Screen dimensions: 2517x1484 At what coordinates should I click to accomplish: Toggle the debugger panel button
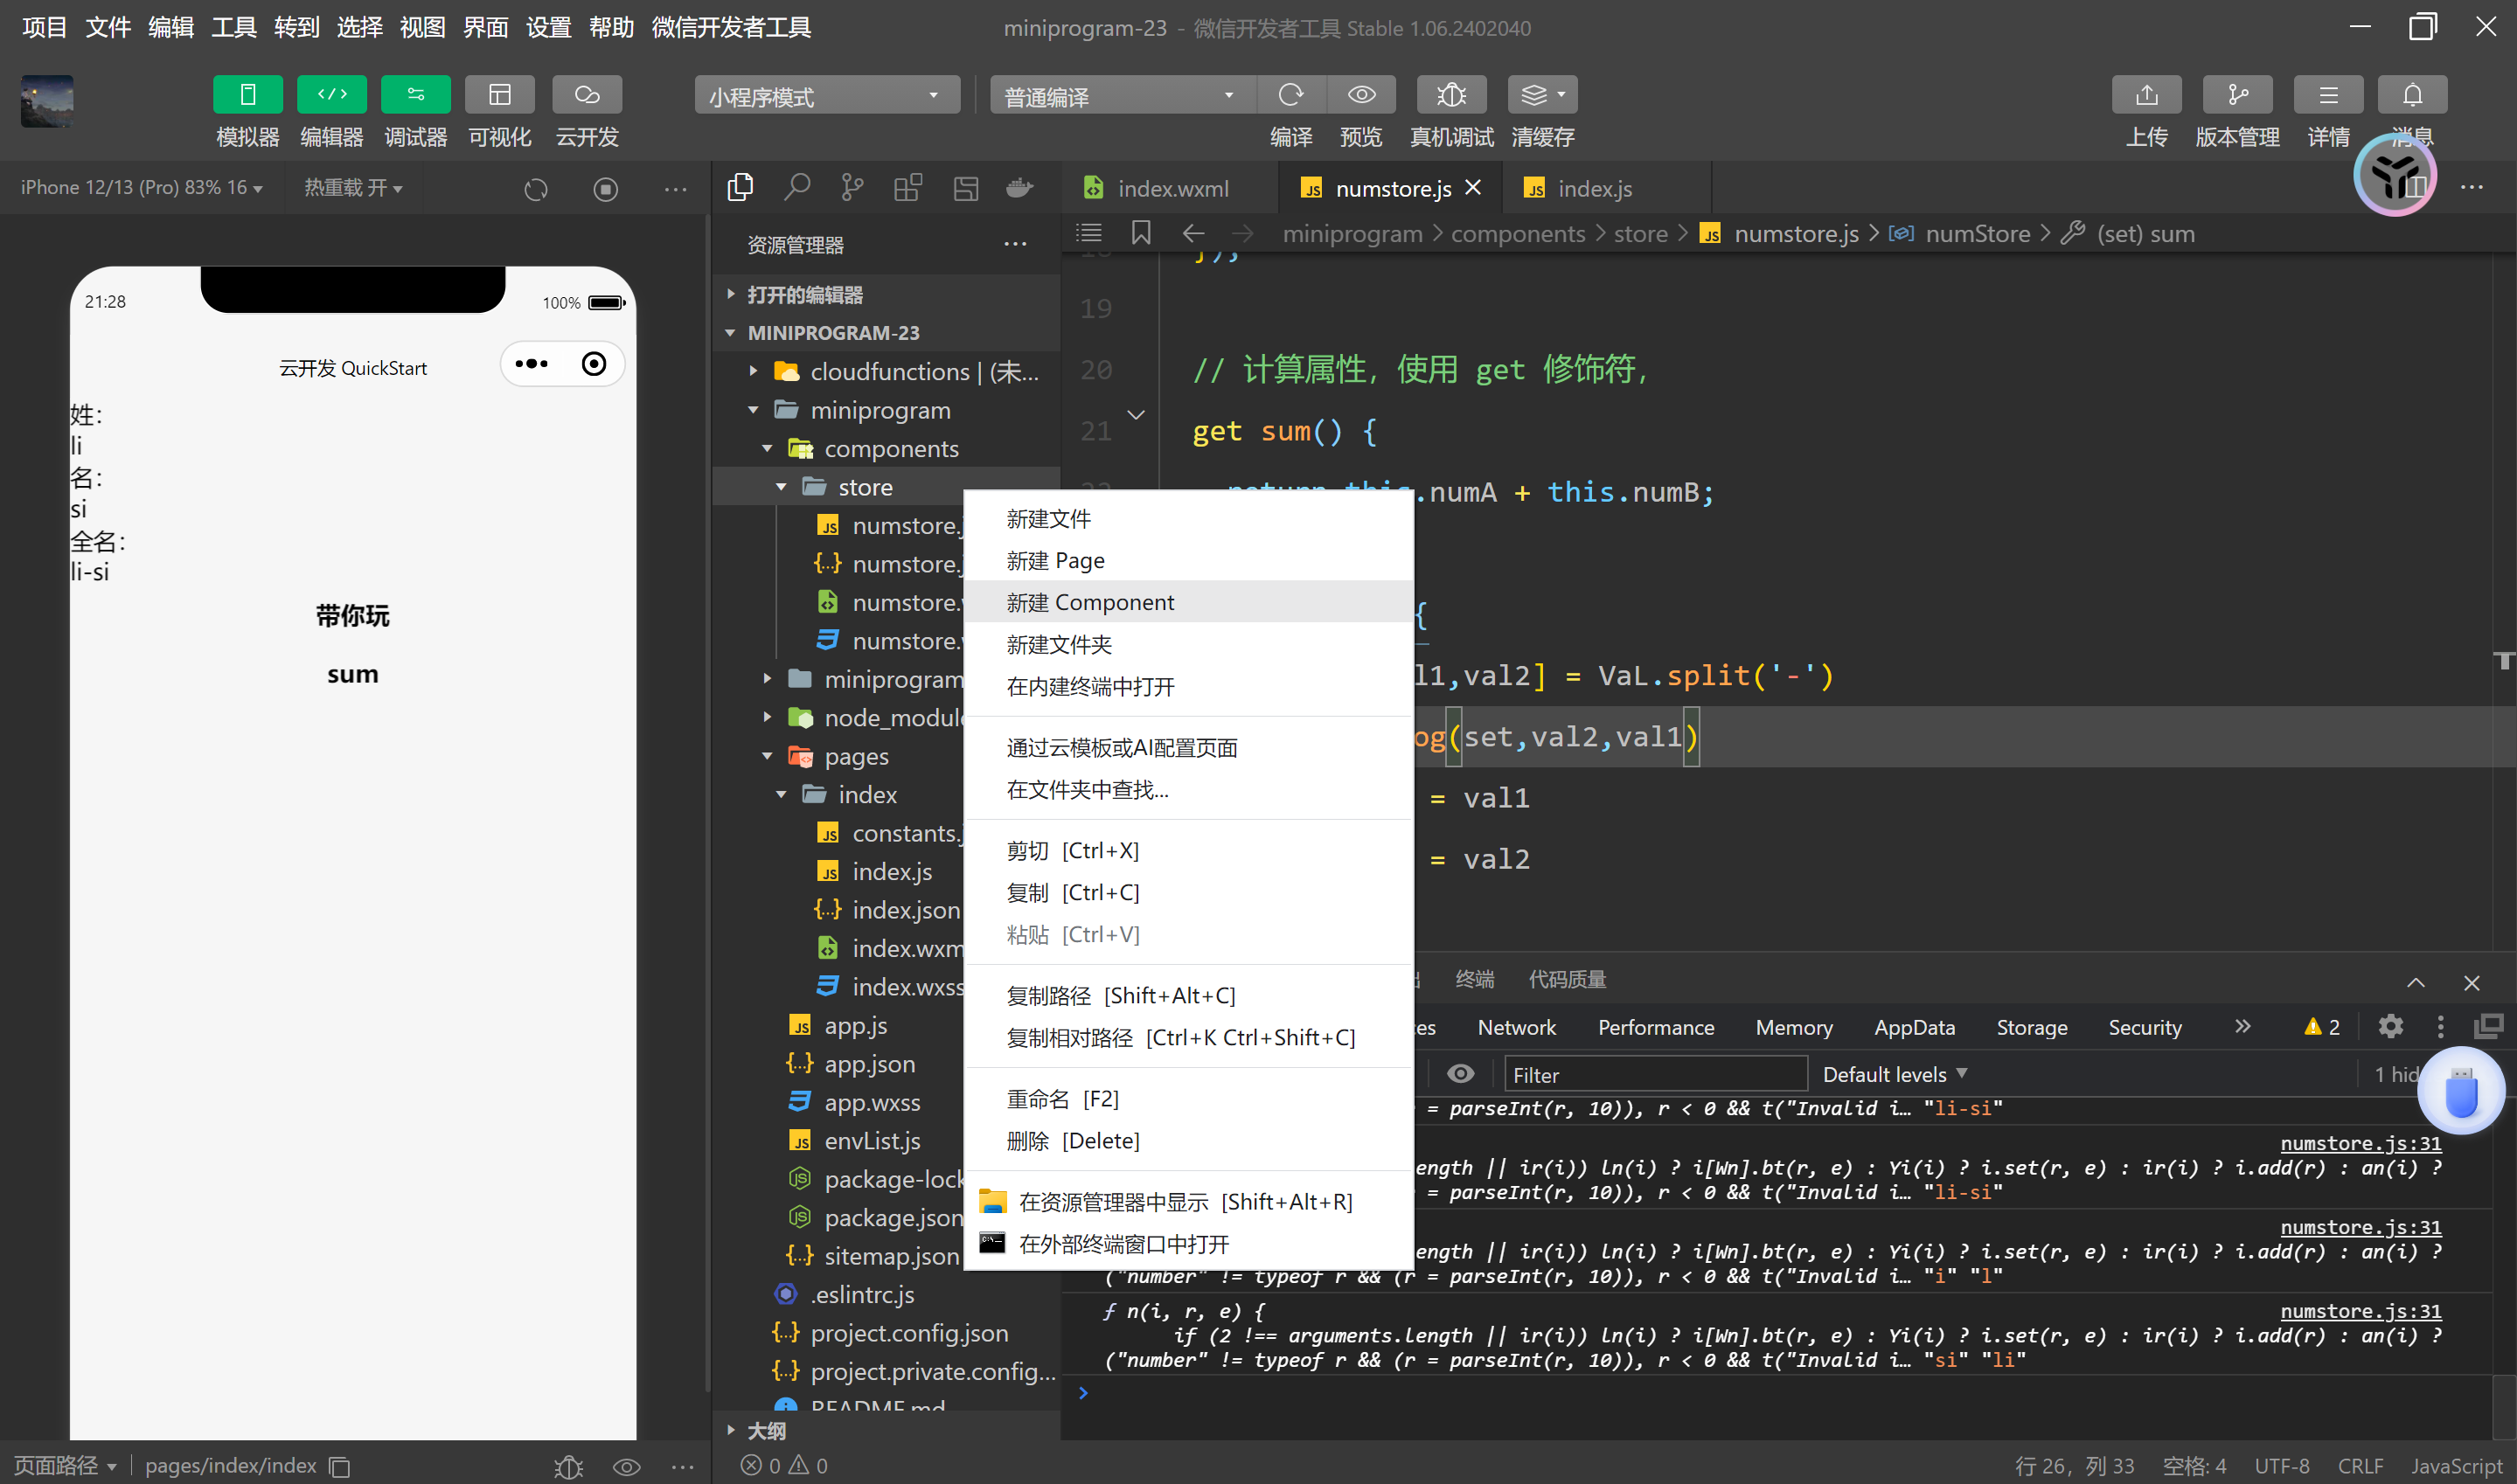415,95
